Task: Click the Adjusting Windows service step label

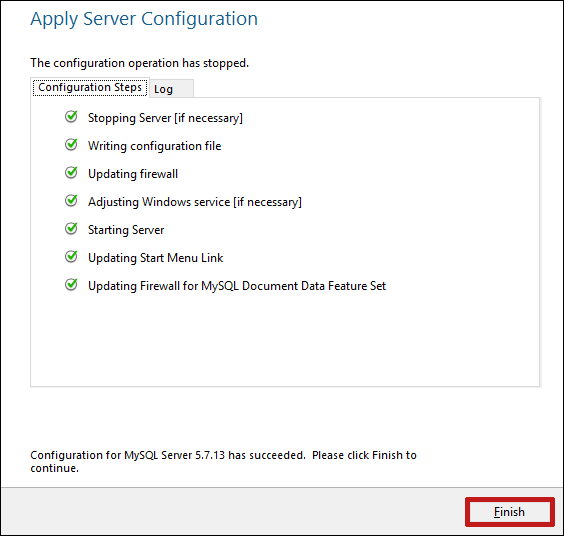Action: (x=195, y=202)
